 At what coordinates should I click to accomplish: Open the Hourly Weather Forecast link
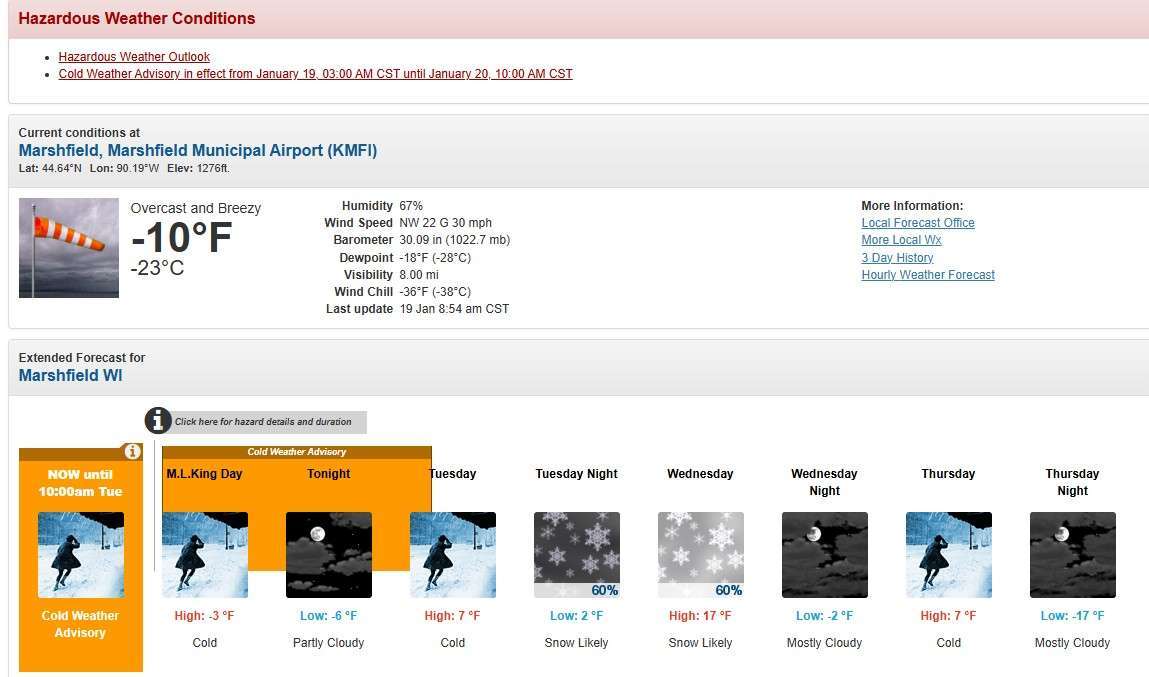(x=927, y=275)
